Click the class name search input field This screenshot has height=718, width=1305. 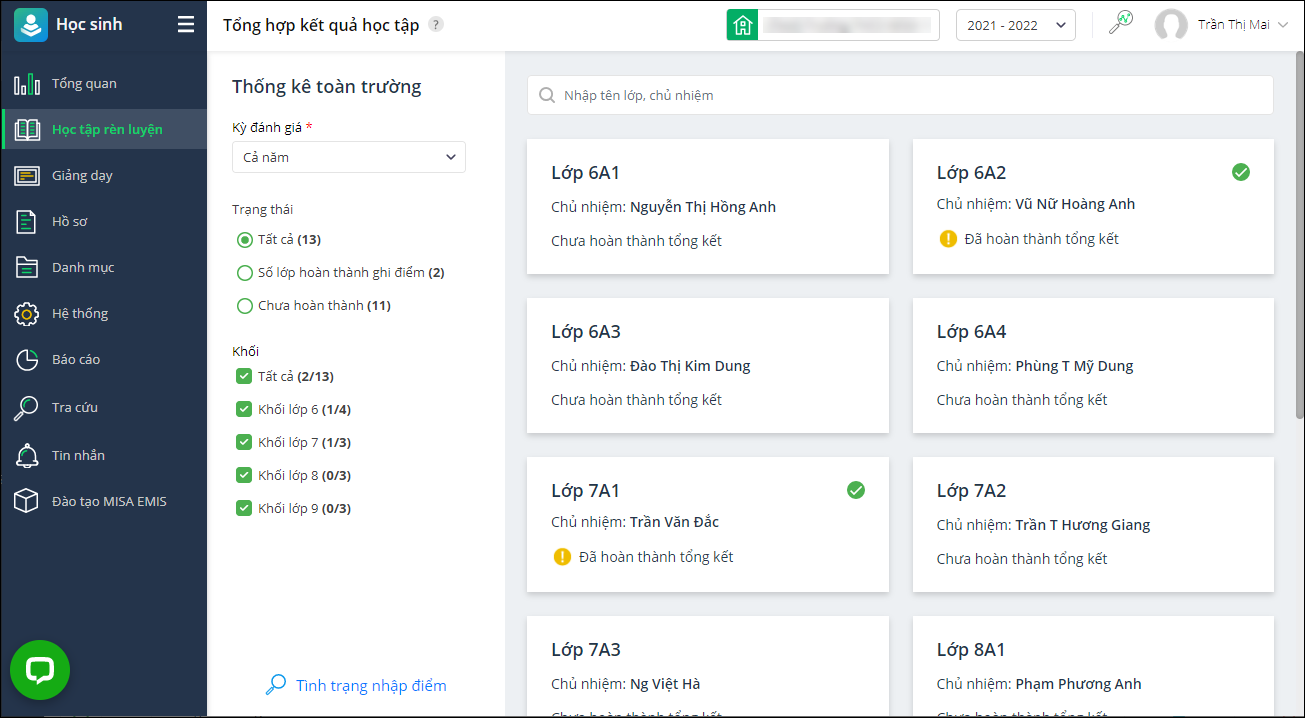[900, 95]
